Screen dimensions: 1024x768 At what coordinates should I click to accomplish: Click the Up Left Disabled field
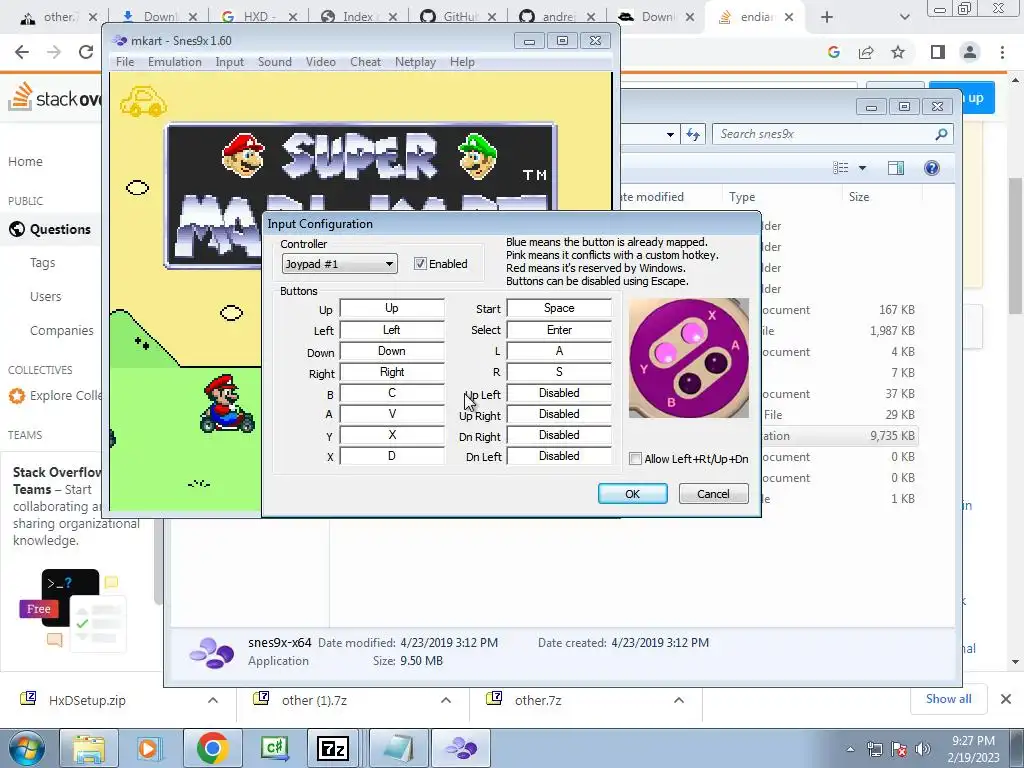click(x=559, y=392)
